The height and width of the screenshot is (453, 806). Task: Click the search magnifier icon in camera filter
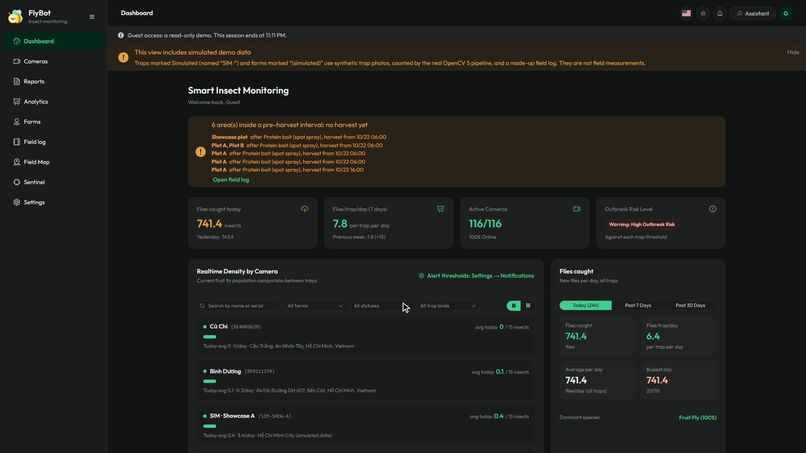[202, 306]
